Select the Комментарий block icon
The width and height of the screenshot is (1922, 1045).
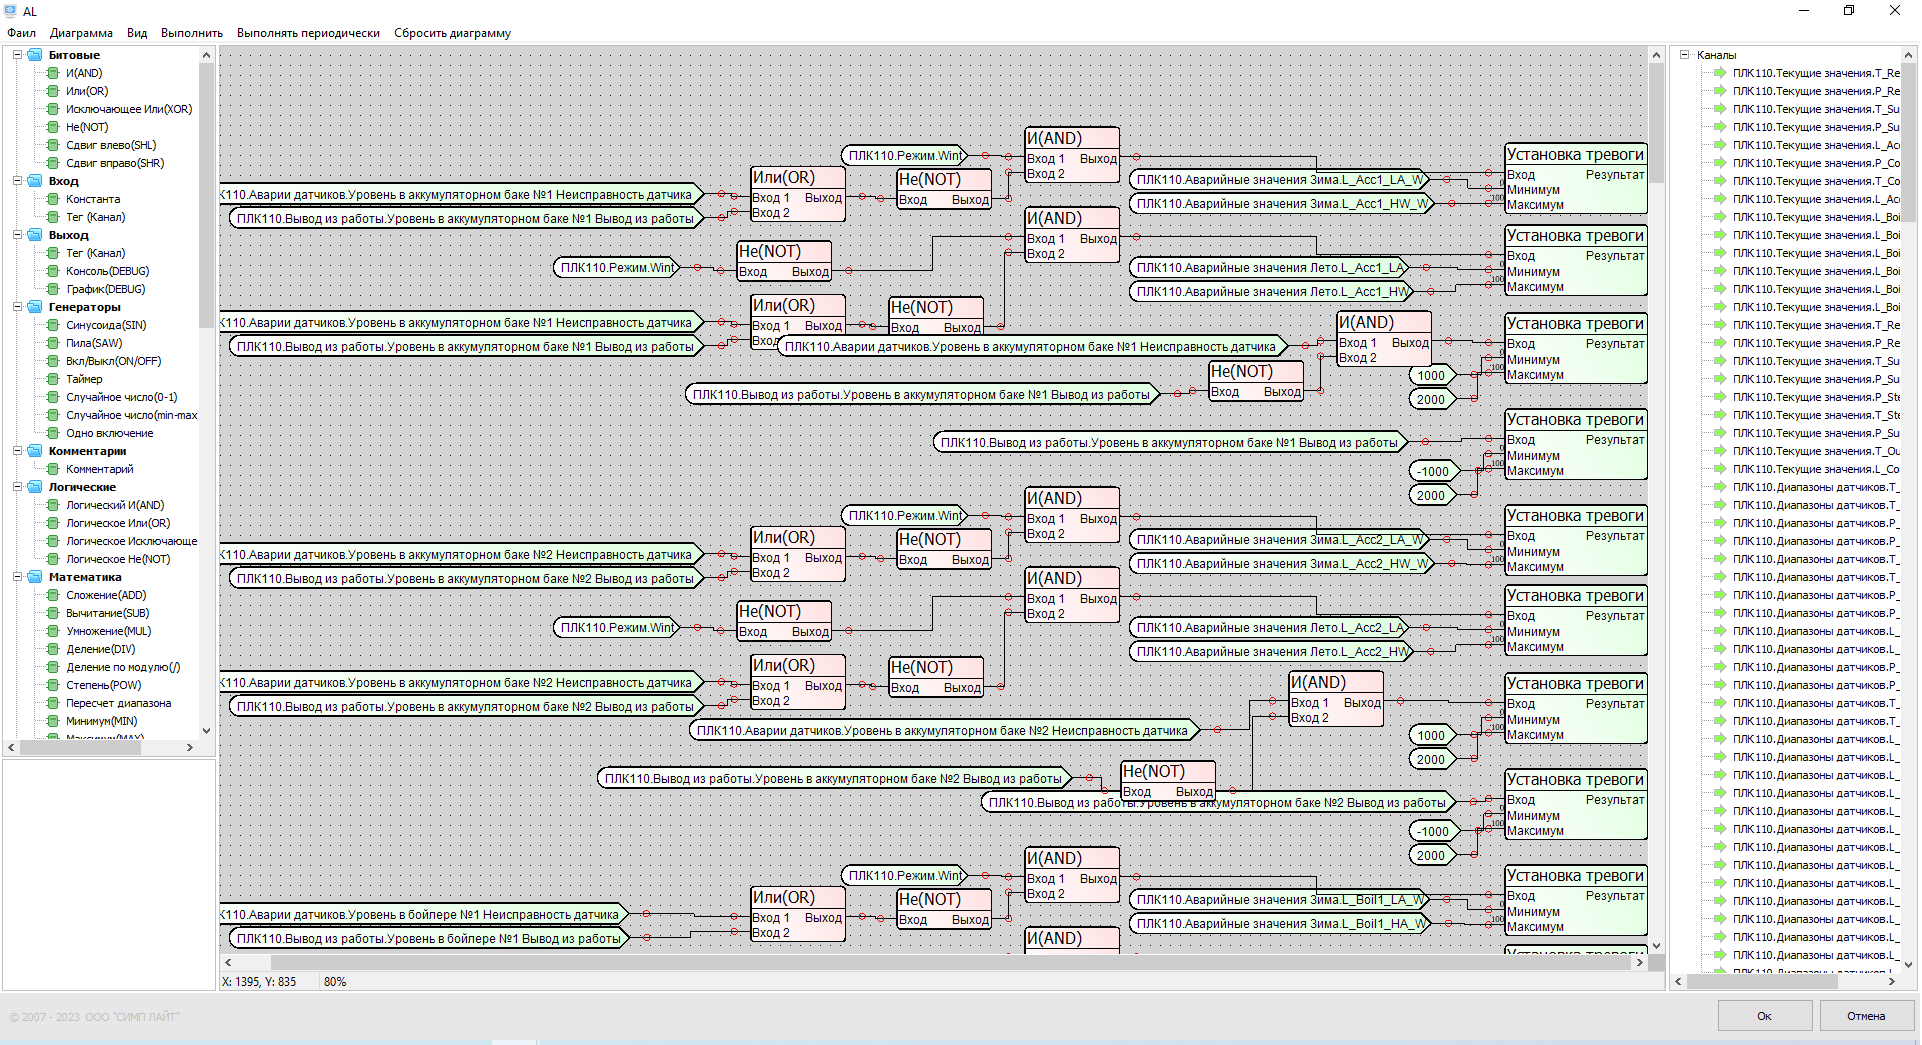(53, 469)
